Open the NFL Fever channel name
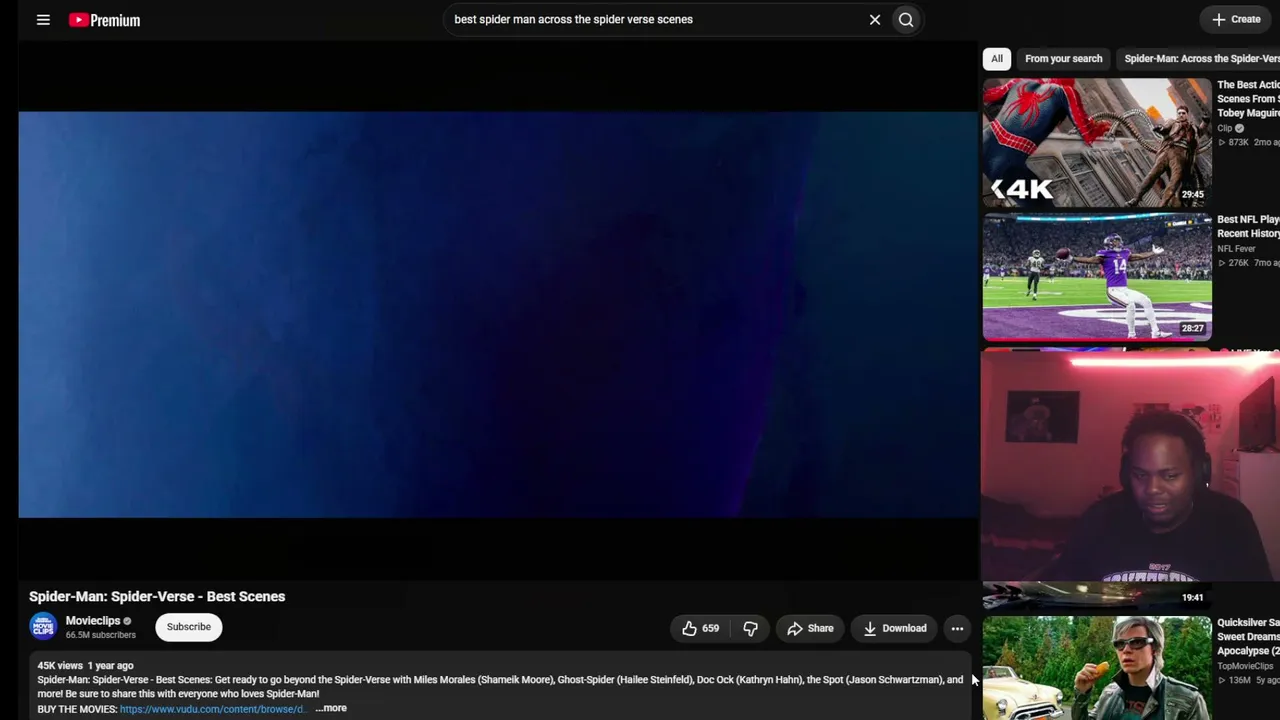Screen dimensions: 1280x720 coord(1236,249)
